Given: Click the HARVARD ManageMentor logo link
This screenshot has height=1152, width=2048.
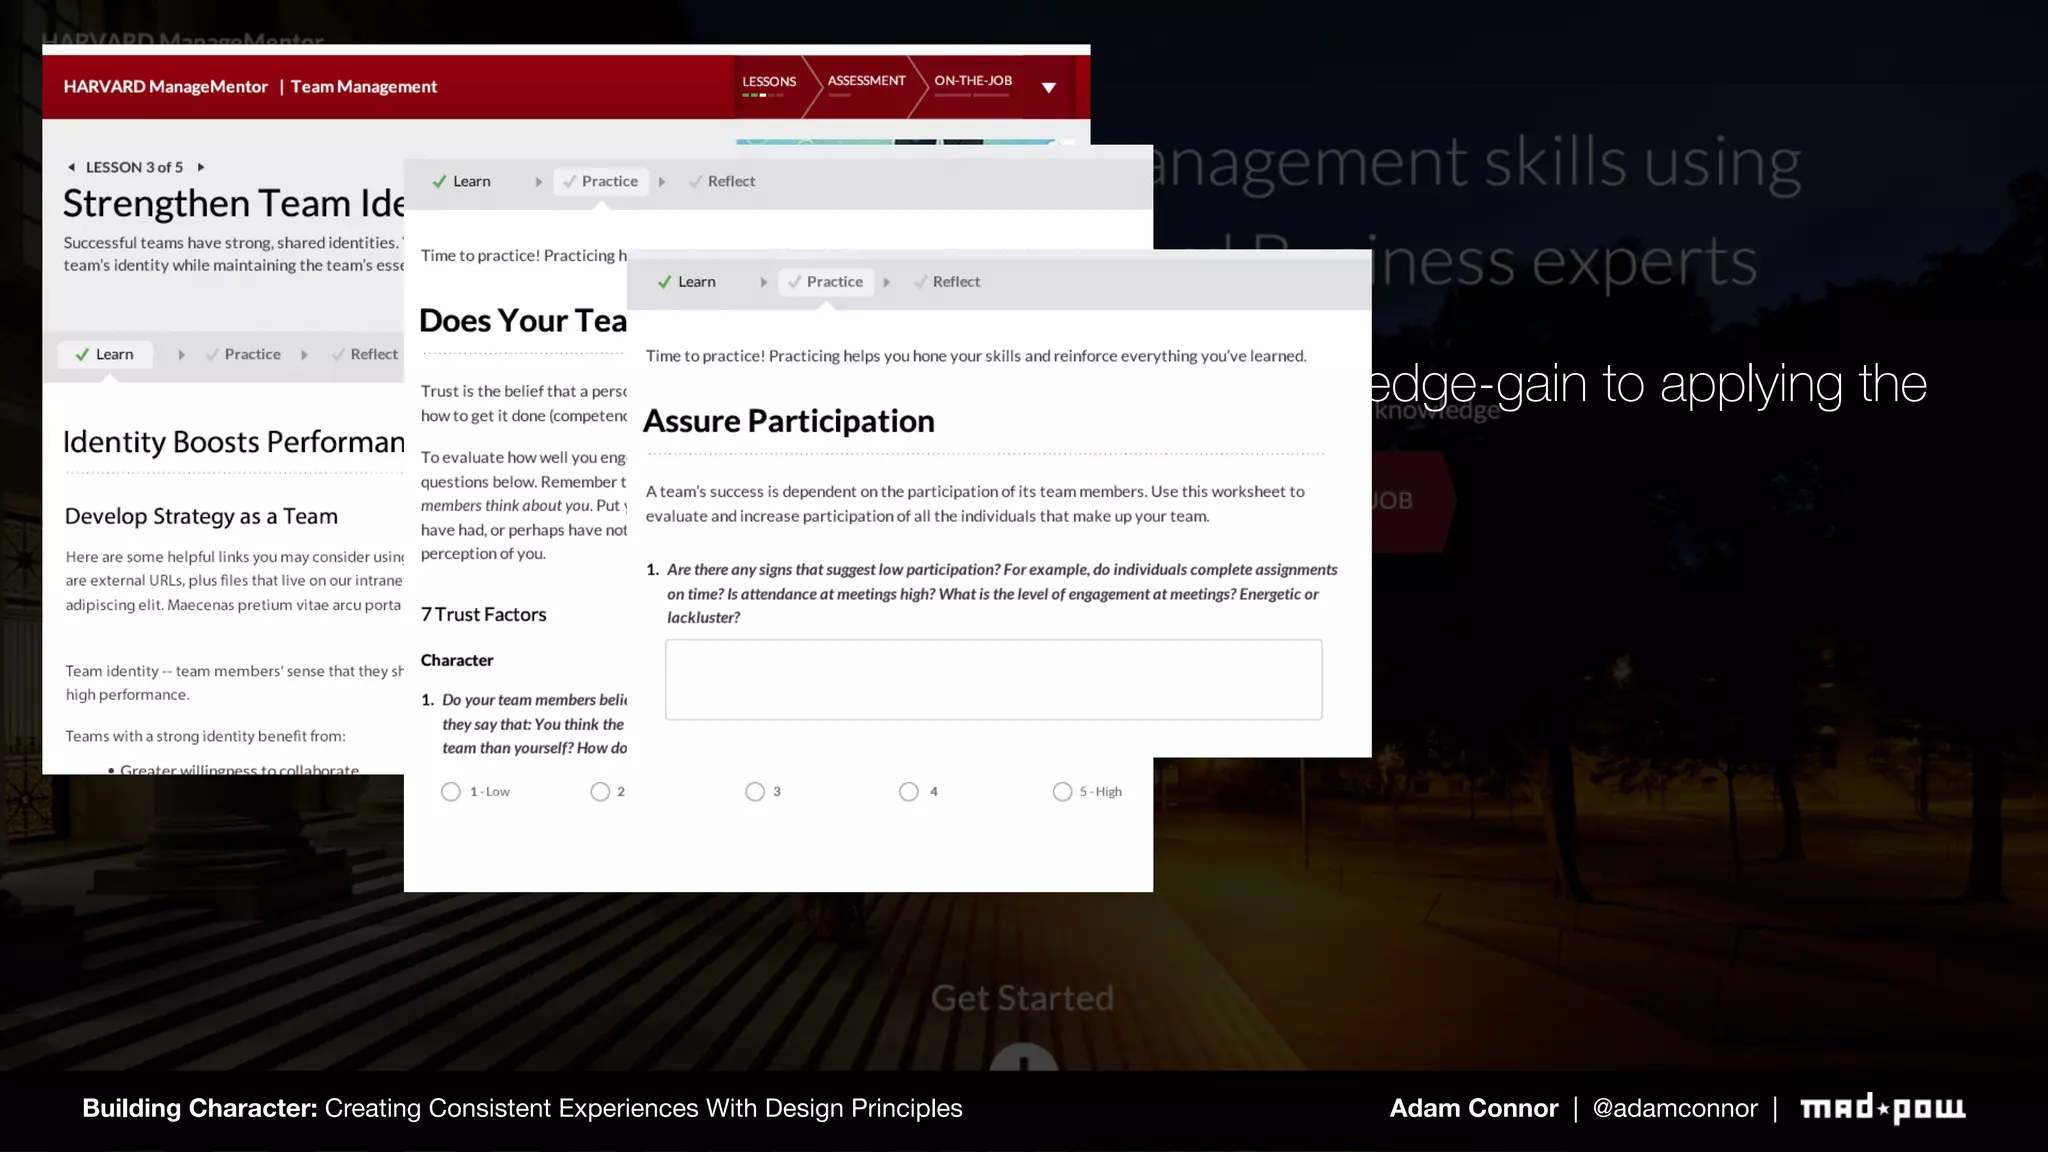Looking at the screenshot, I should click(166, 87).
